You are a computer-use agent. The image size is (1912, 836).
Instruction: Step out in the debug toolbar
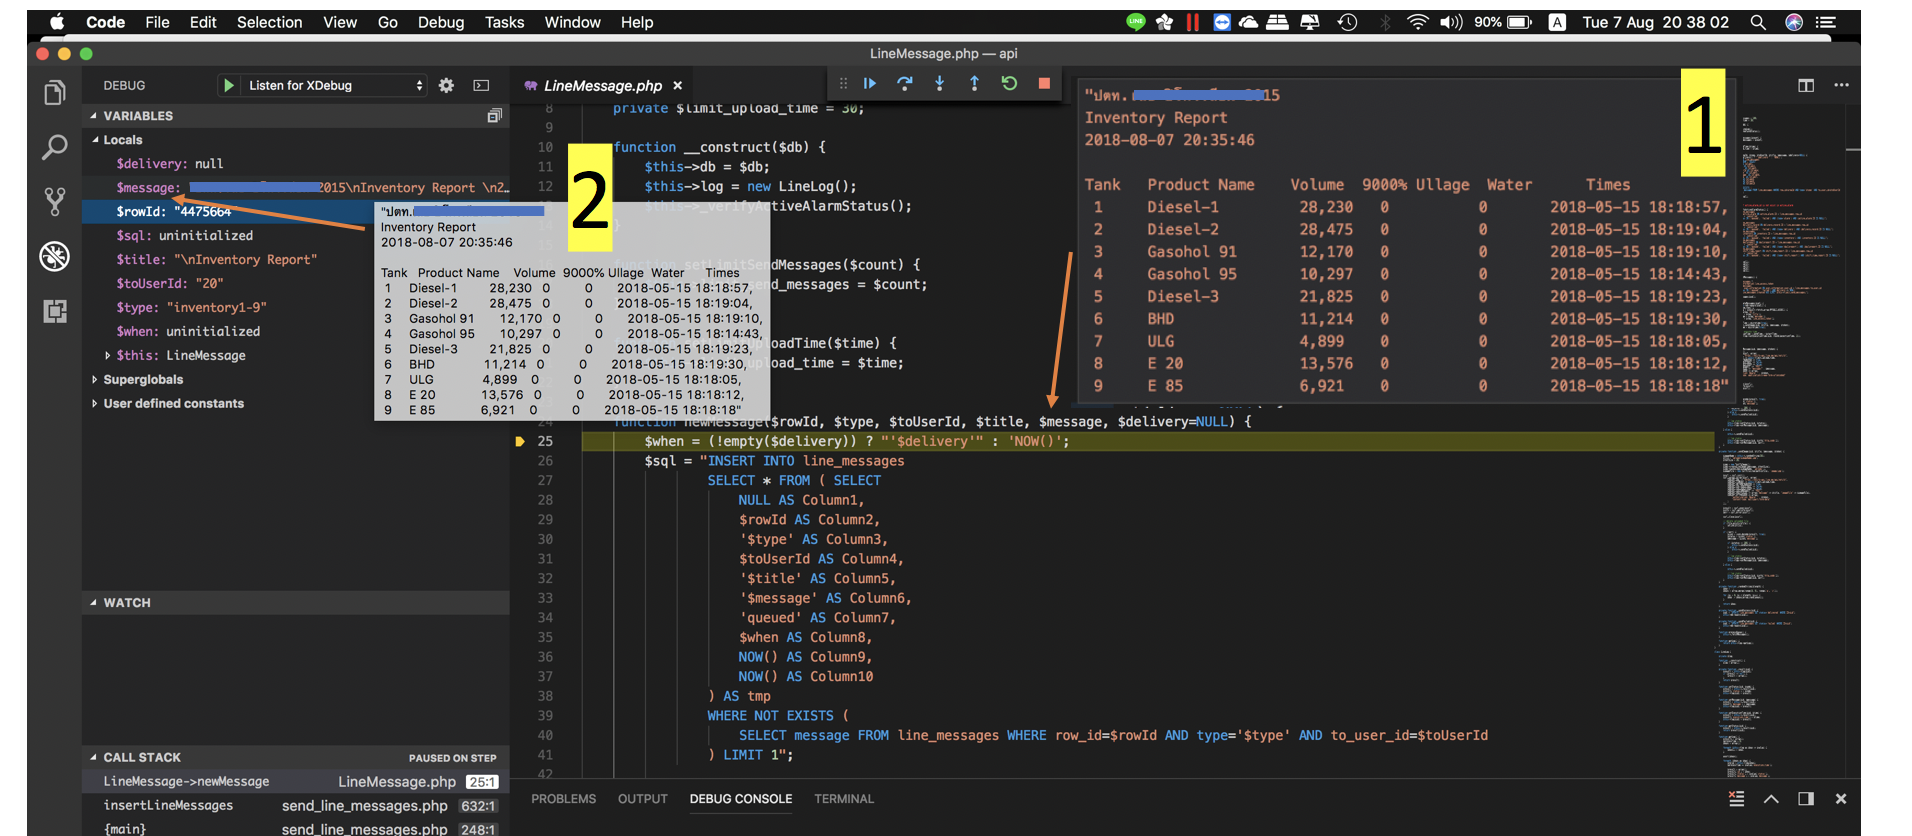click(975, 84)
